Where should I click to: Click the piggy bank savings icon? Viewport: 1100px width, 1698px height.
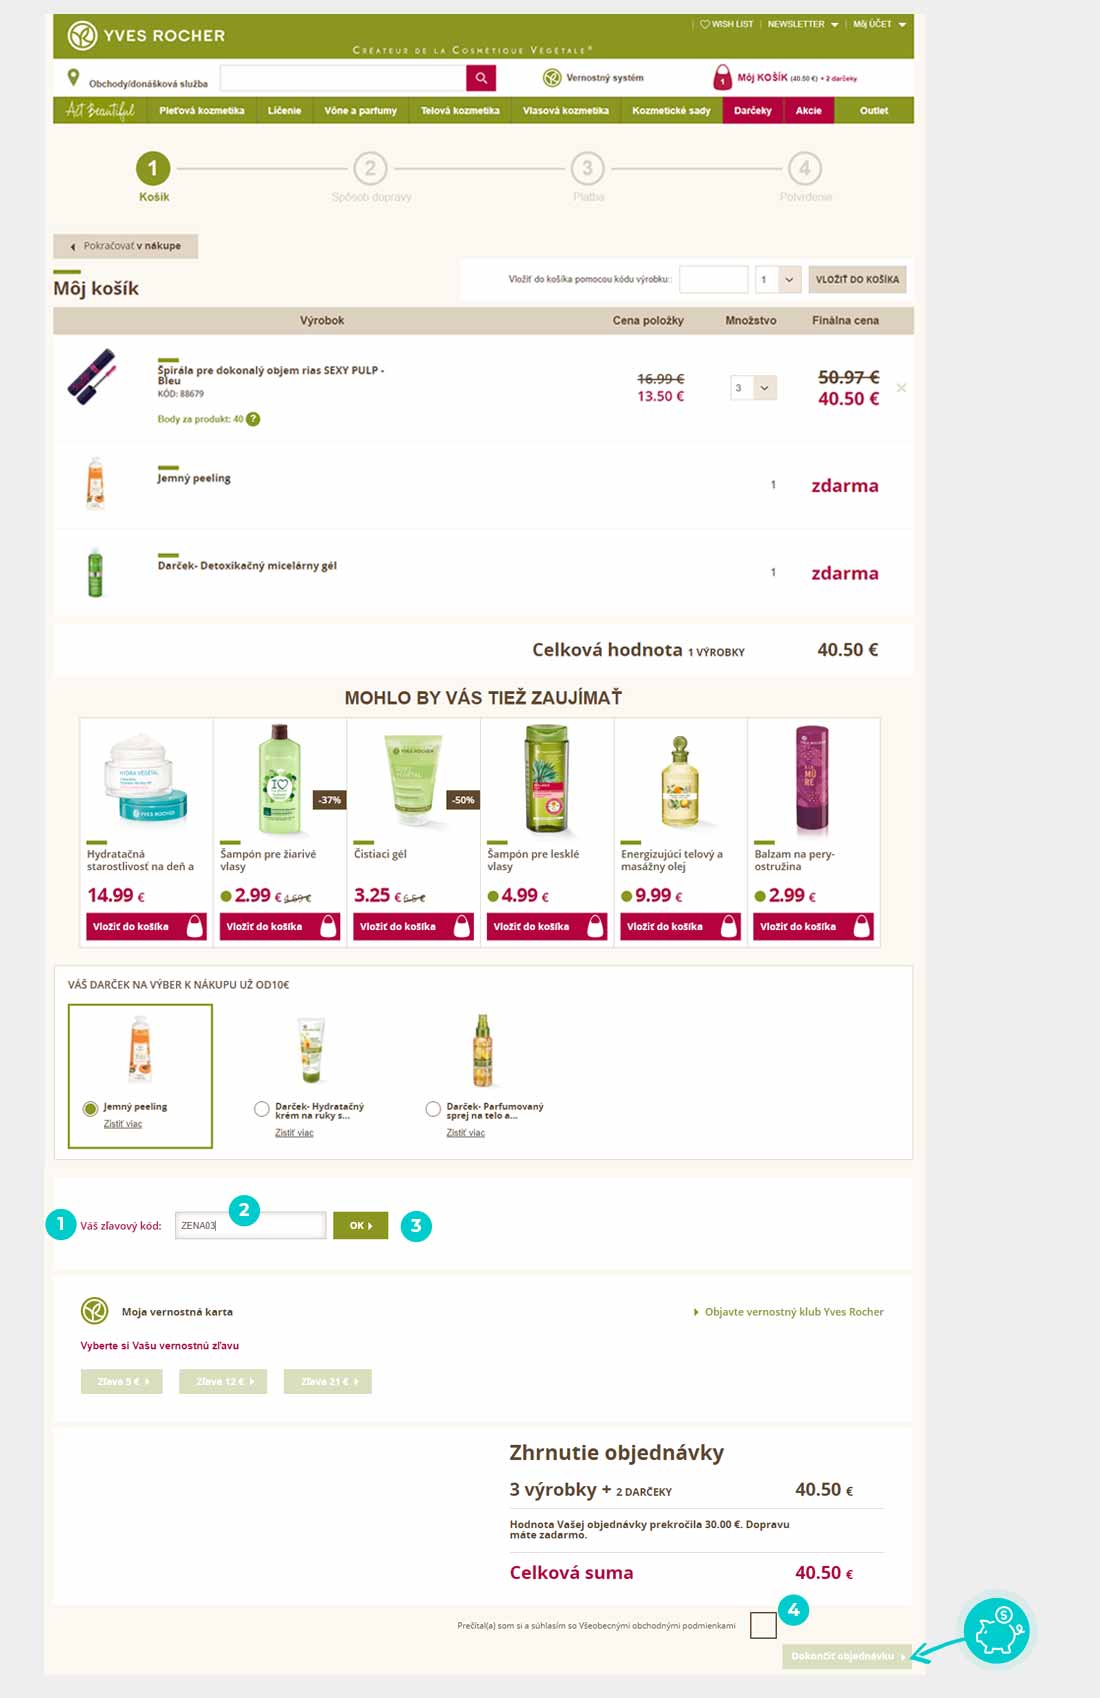pyautogui.click(x=996, y=1630)
